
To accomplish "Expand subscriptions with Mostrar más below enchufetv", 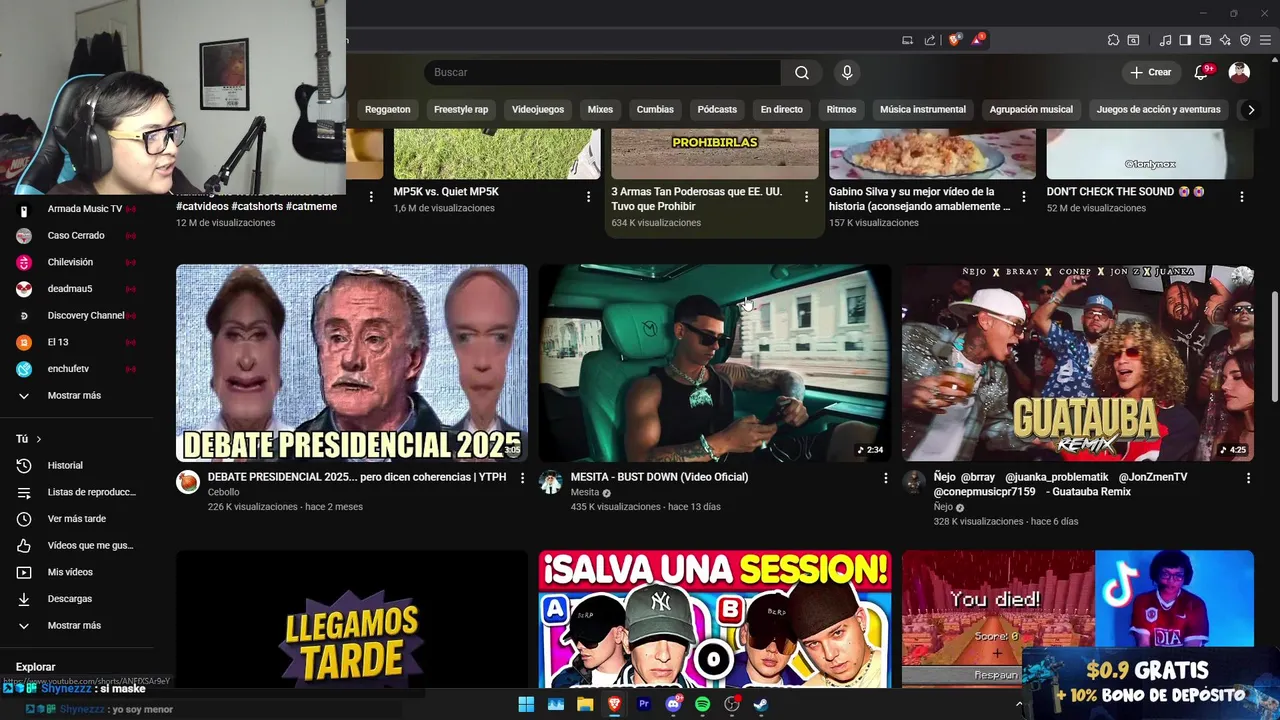I will (x=76, y=395).
